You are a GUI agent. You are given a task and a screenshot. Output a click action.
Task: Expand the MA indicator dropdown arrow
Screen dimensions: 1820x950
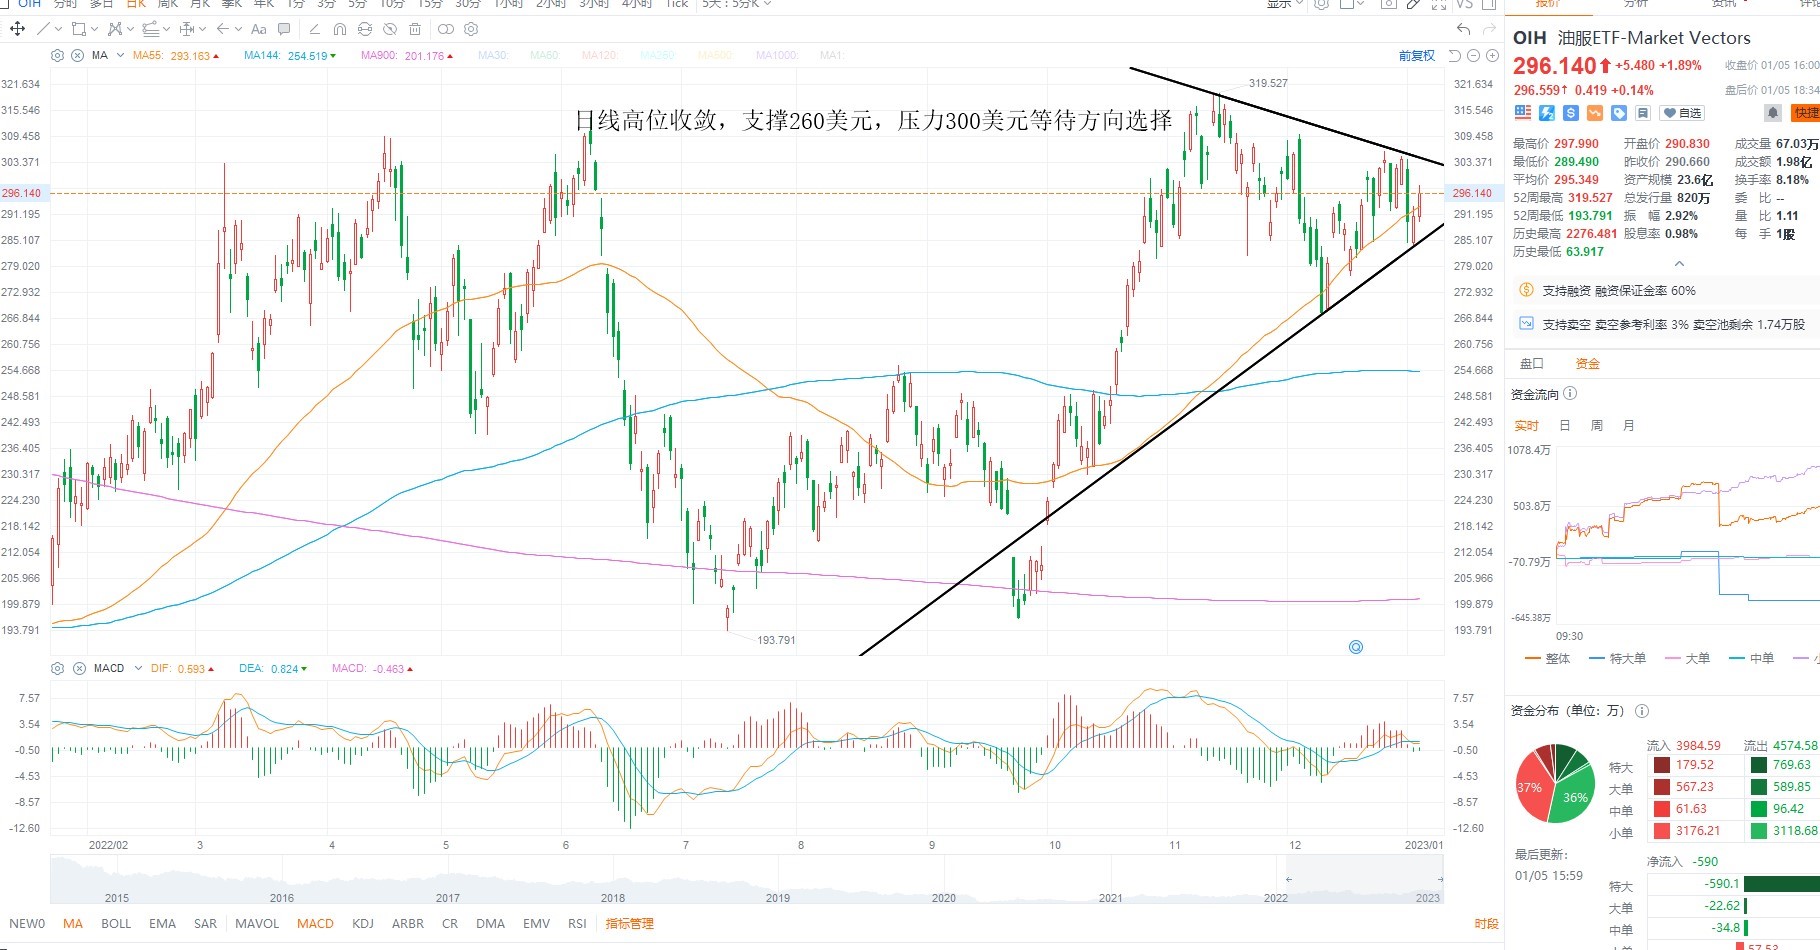point(120,56)
